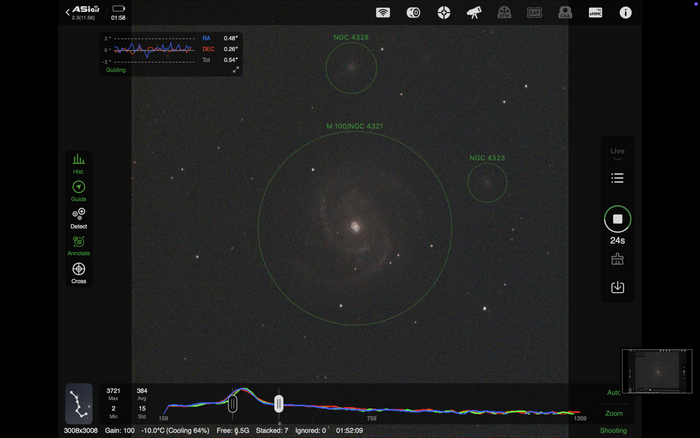This screenshot has width=700, height=438.
Task: Toggle the Cross crosshair overlay
Action: click(78, 271)
